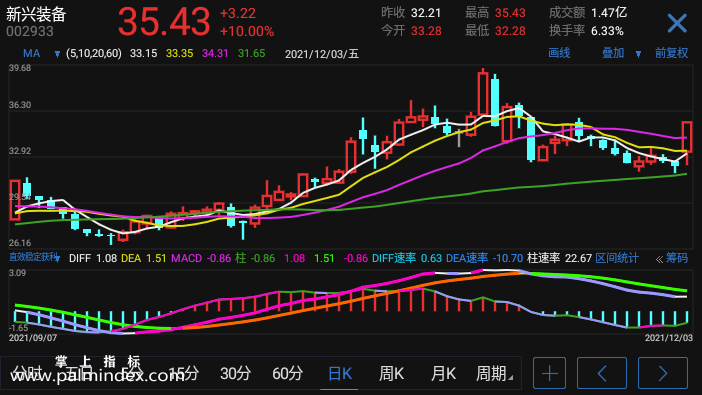
Task: Click the DIFF 1.08 value label
Action: [93, 258]
